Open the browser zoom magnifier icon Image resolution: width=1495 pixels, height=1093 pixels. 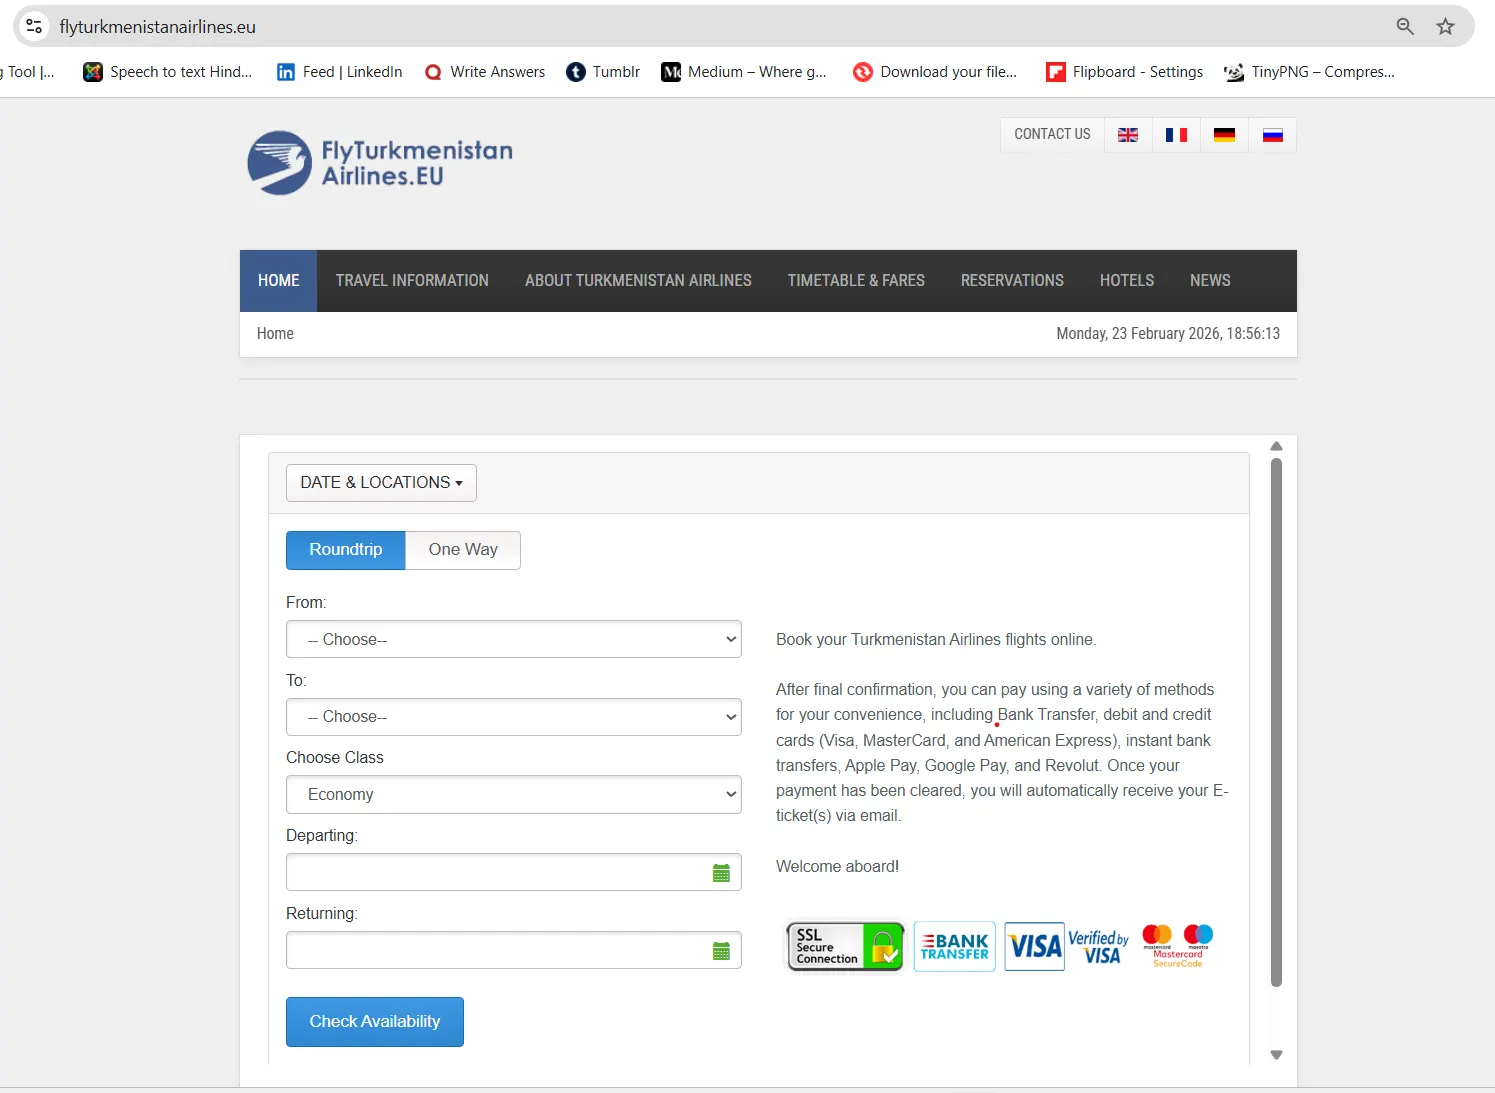[1405, 27]
